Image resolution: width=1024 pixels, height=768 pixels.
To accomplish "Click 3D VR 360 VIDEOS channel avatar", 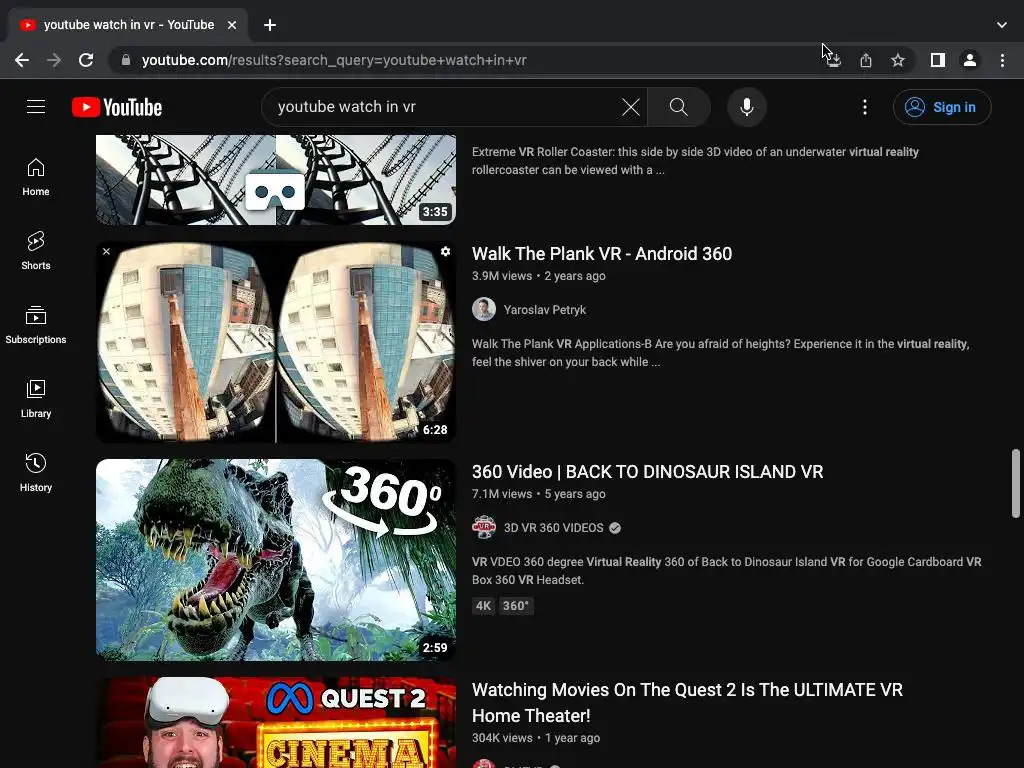I will 484,527.
